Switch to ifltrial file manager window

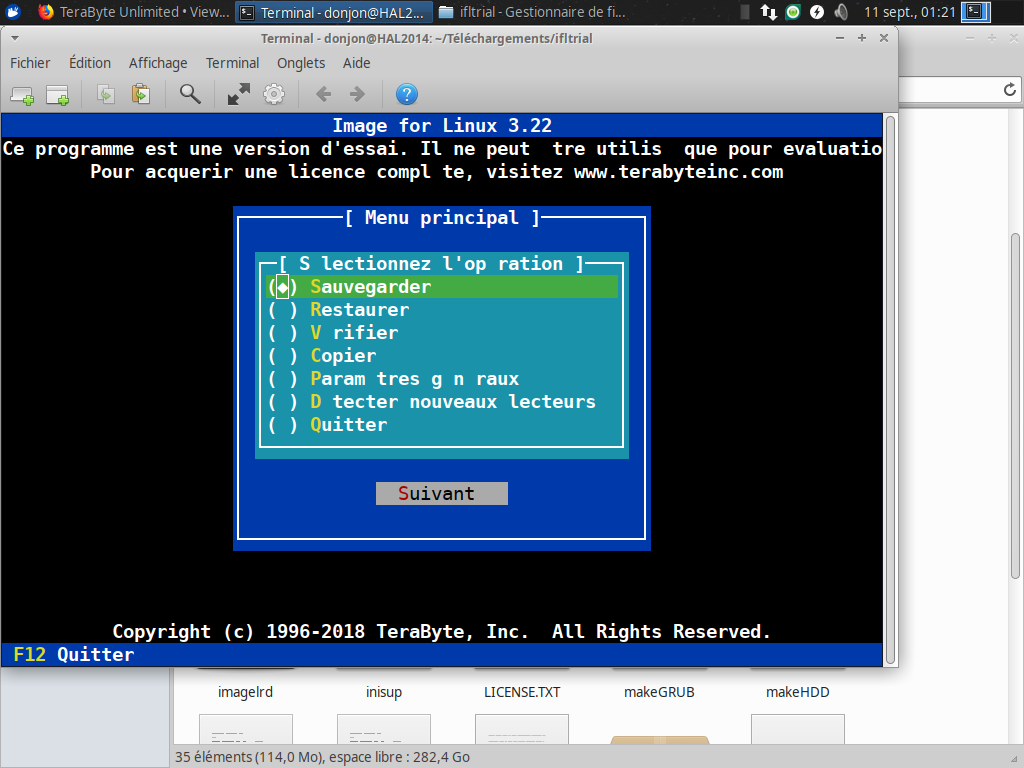click(x=532, y=12)
